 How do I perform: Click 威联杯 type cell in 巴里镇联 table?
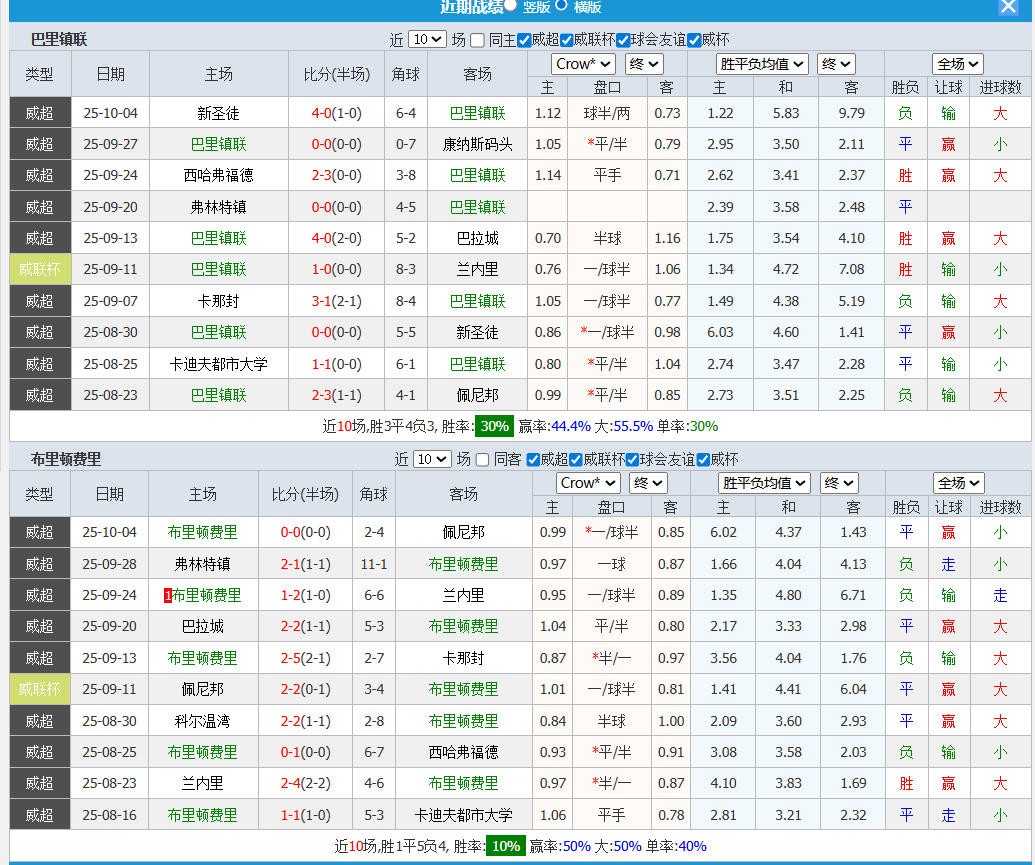click(40, 269)
